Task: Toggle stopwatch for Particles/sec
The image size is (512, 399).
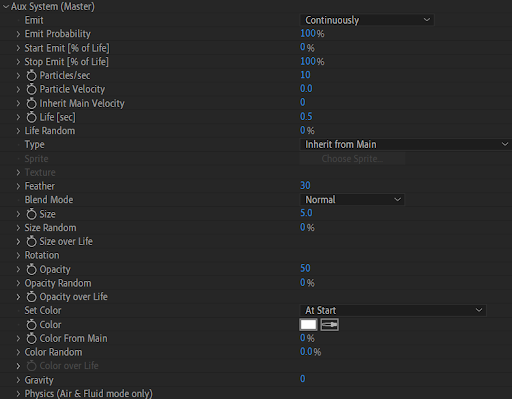Action: 31,76
